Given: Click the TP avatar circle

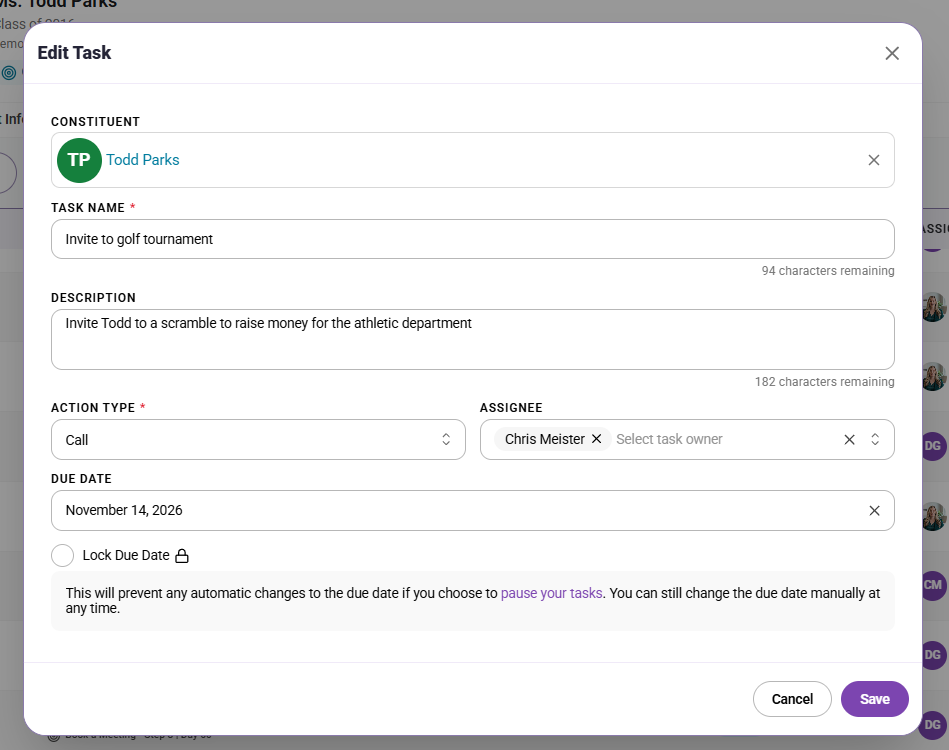Looking at the screenshot, I should point(79,160).
